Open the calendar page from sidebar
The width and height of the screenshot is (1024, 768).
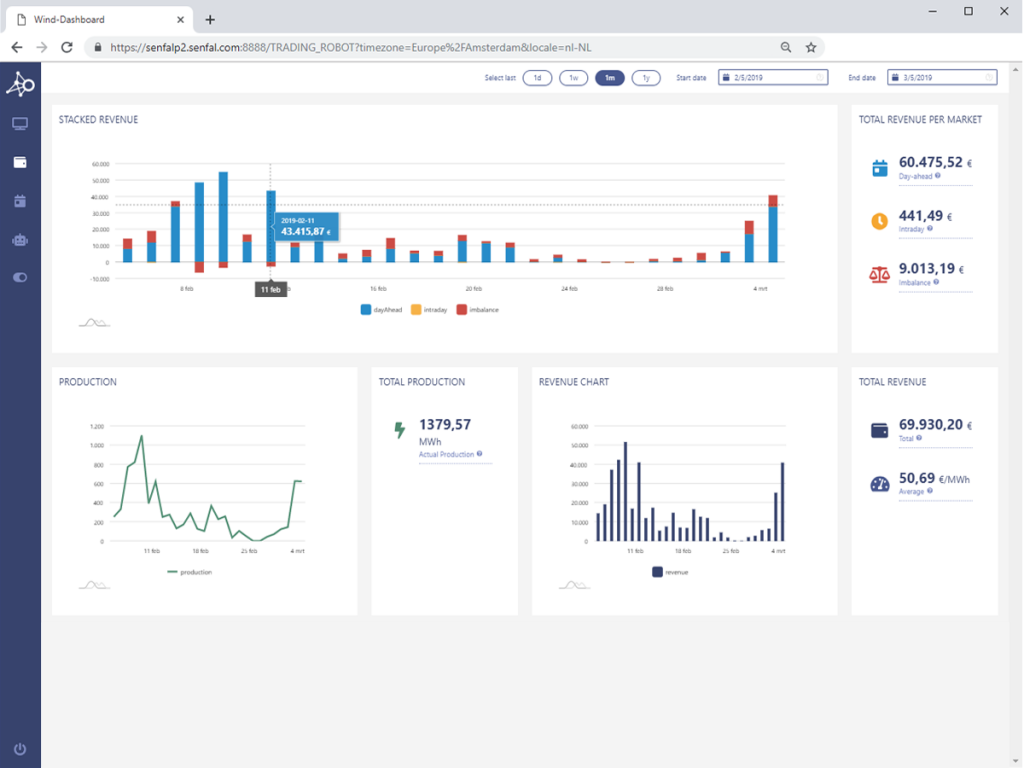click(x=20, y=201)
